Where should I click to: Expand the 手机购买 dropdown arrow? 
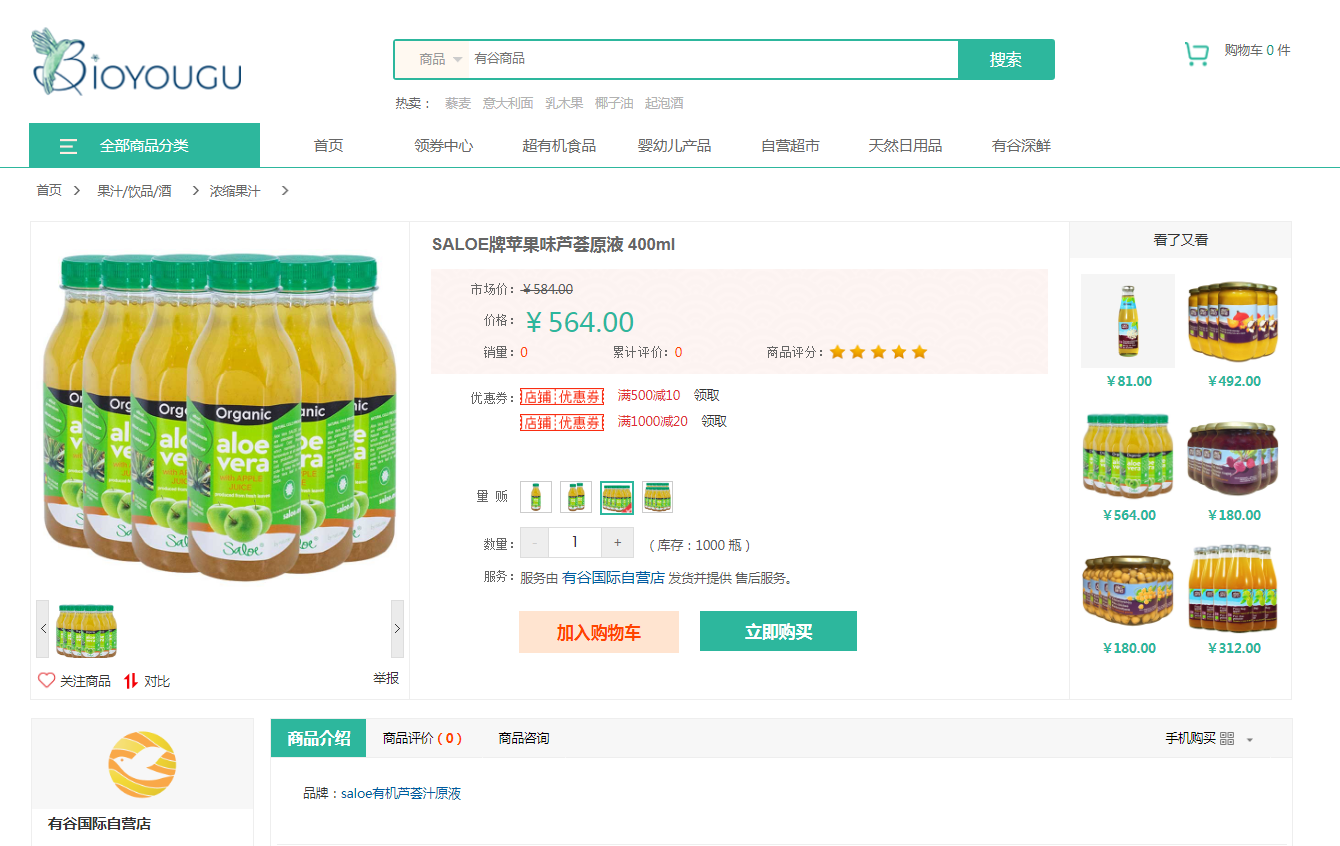pos(1250,740)
